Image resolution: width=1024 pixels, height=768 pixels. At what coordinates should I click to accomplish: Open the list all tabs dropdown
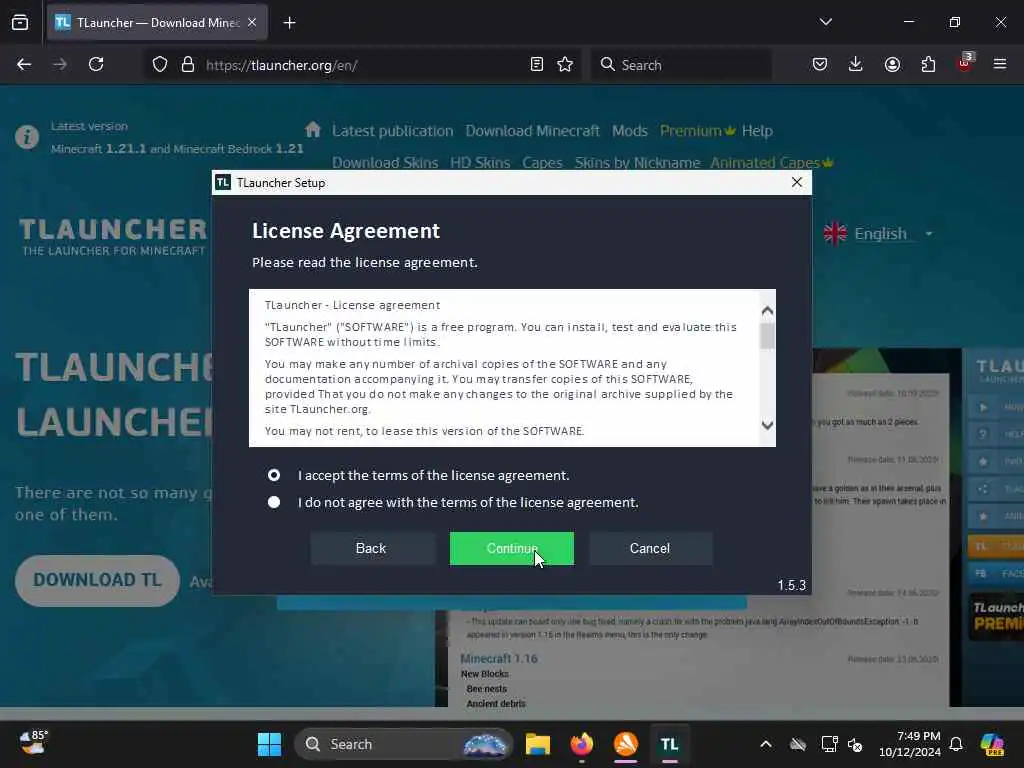click(826, 22)
